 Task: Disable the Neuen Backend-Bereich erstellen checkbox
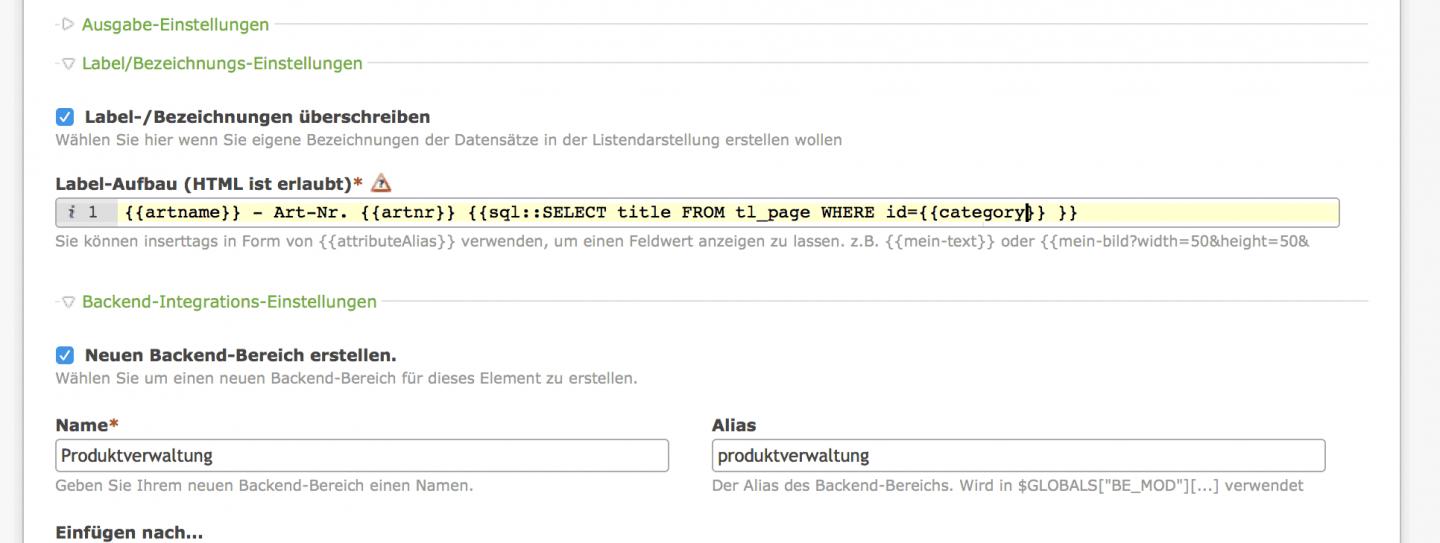[x=65, y=355]
